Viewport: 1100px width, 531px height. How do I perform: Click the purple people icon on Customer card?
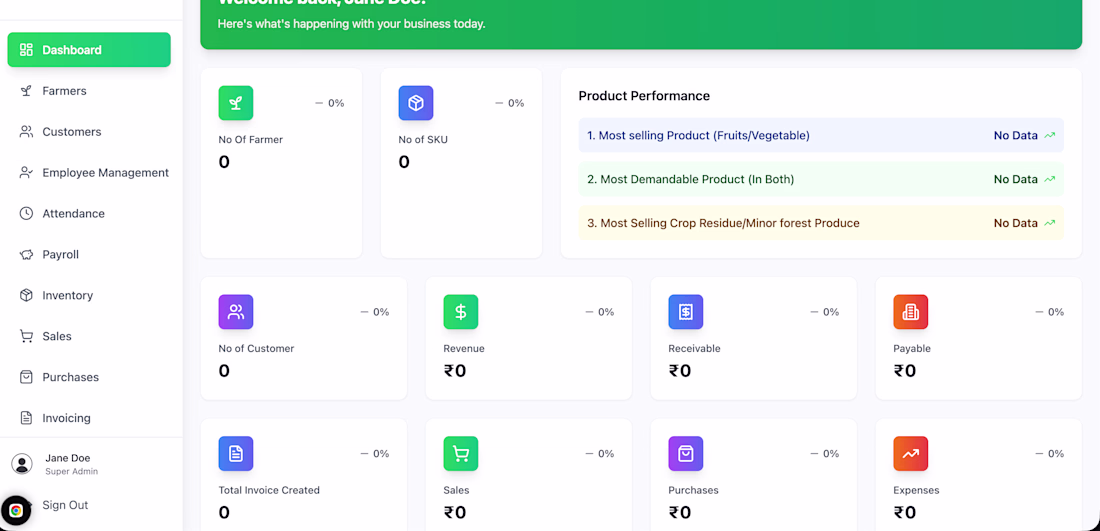tap(236, 312)
